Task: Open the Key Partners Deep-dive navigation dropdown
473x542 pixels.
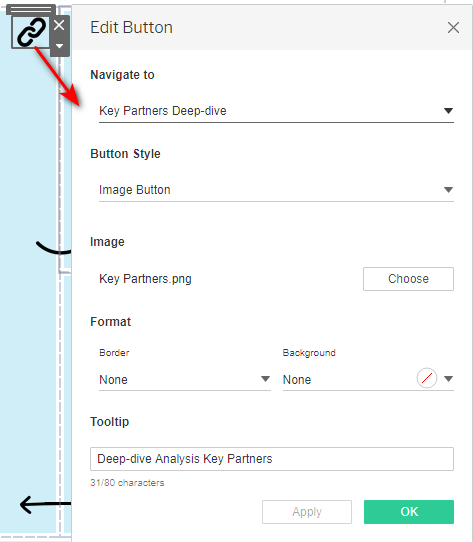Action: [x=276, y=111]
